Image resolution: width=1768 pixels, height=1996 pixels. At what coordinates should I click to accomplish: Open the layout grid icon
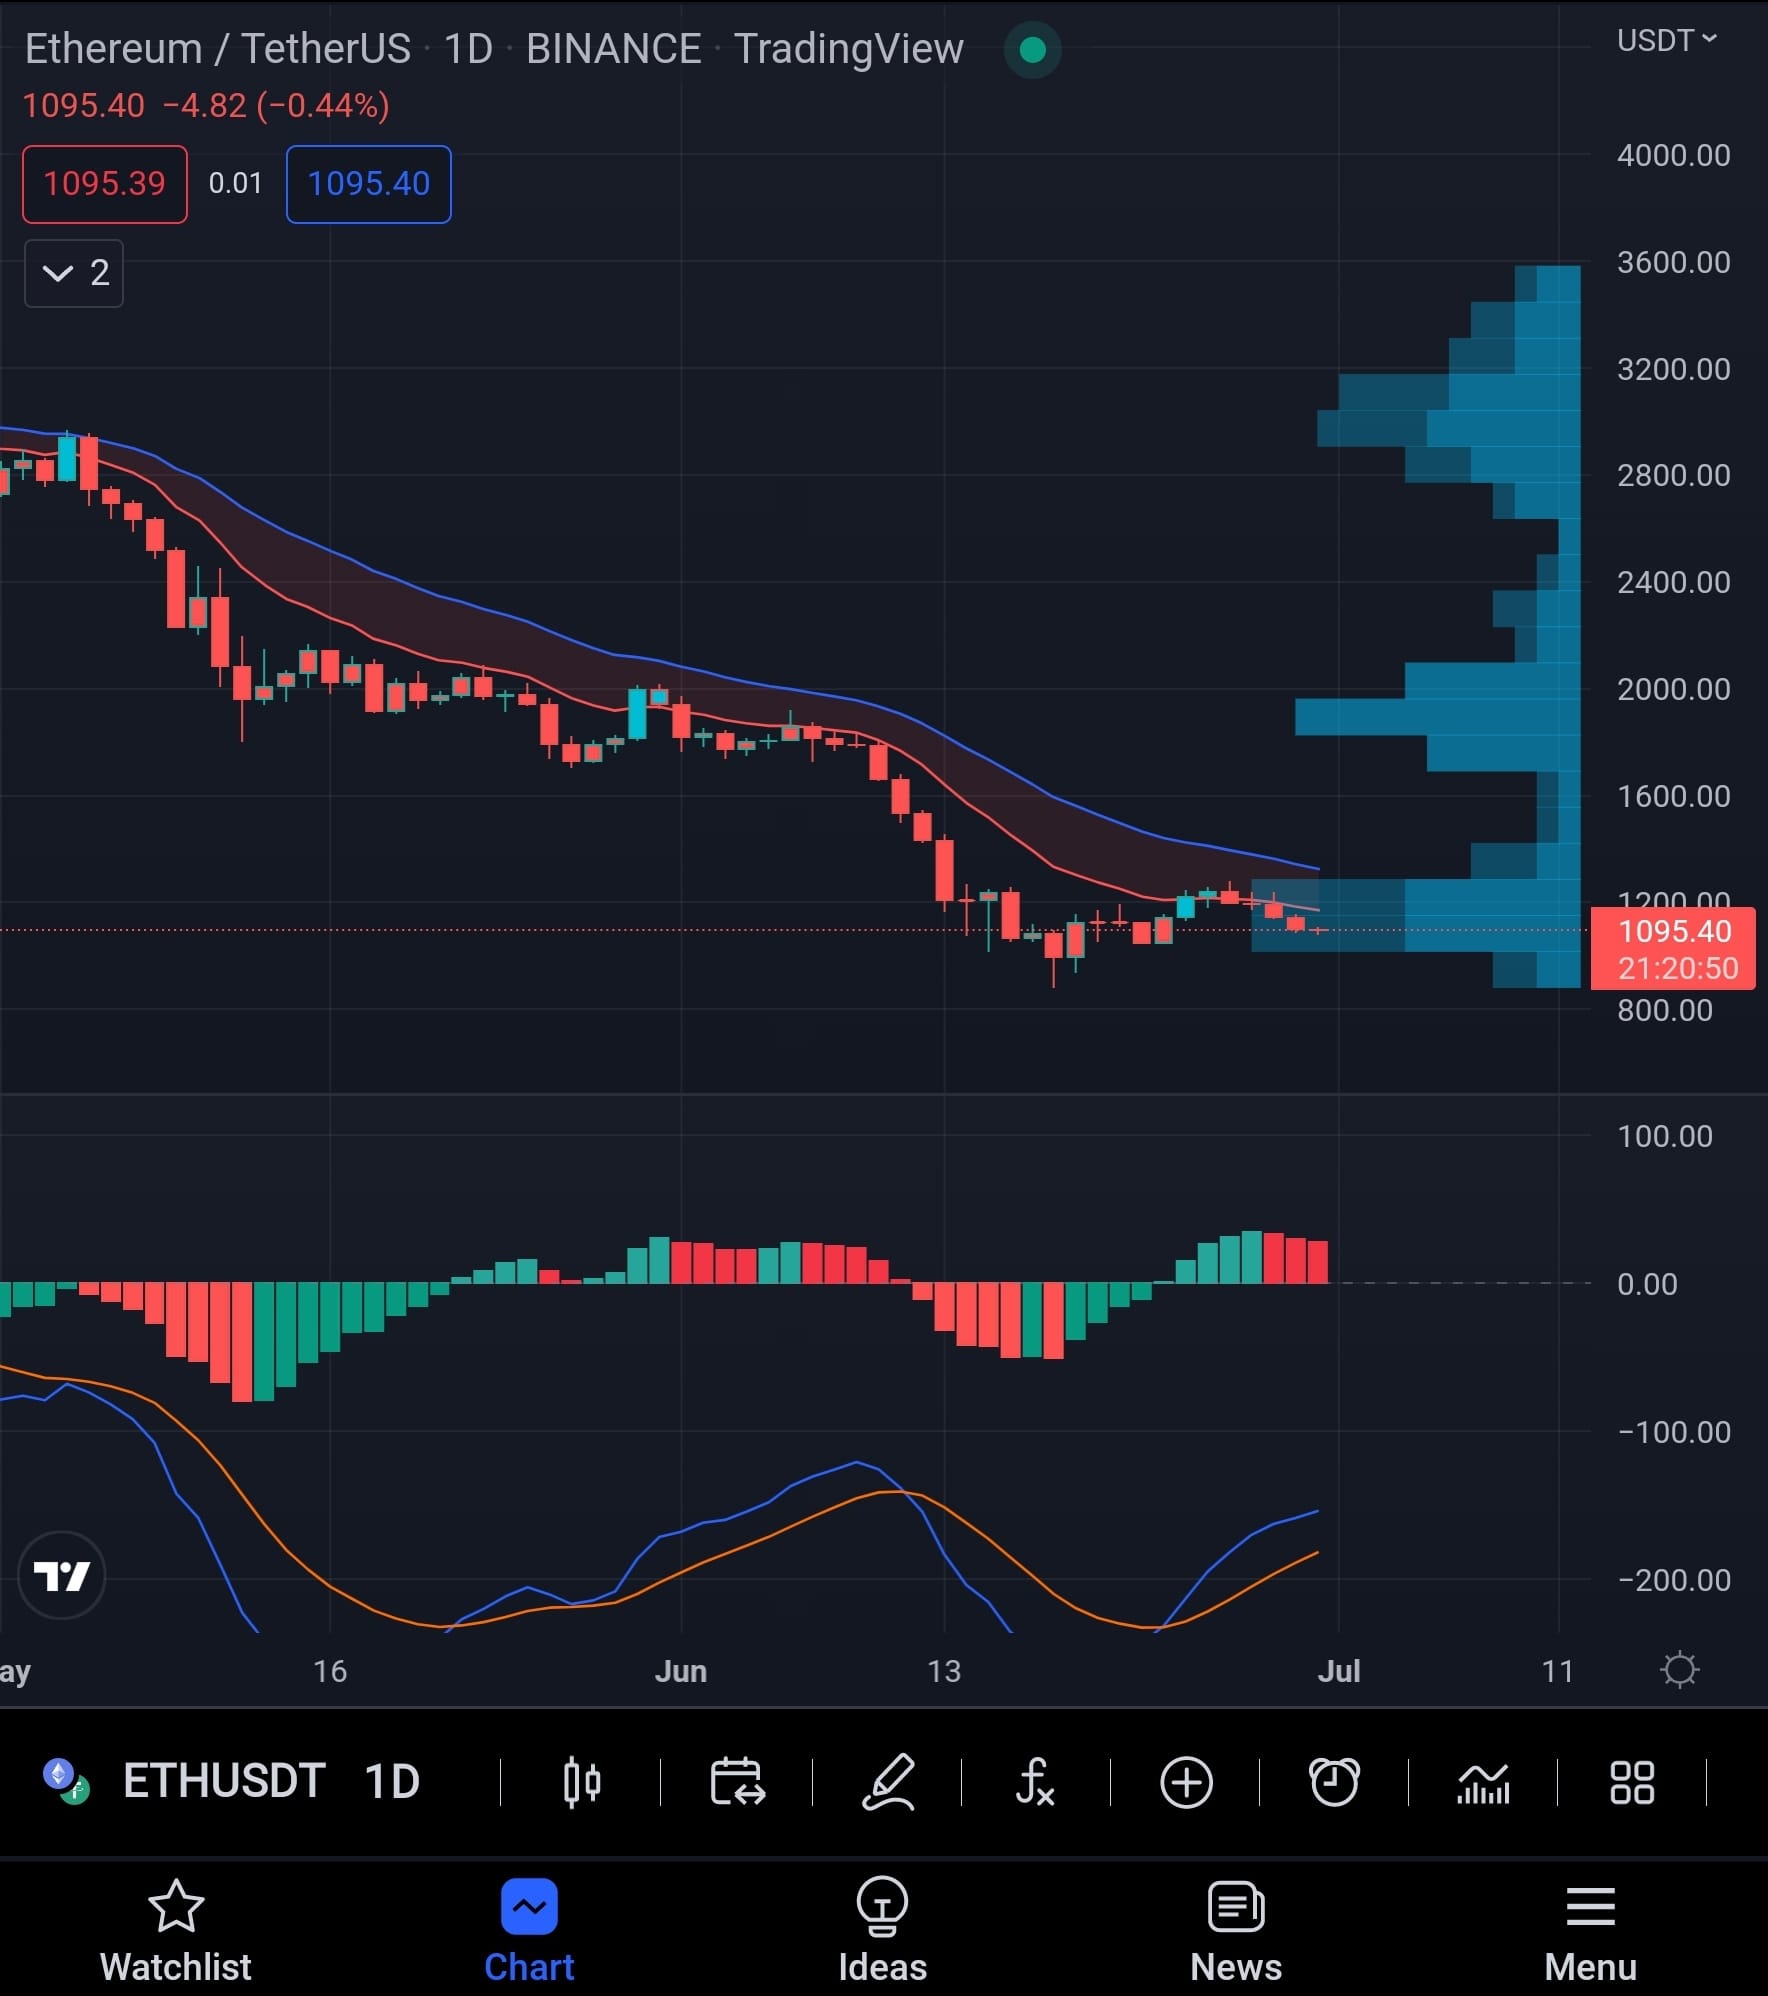coord(1632,1782)
